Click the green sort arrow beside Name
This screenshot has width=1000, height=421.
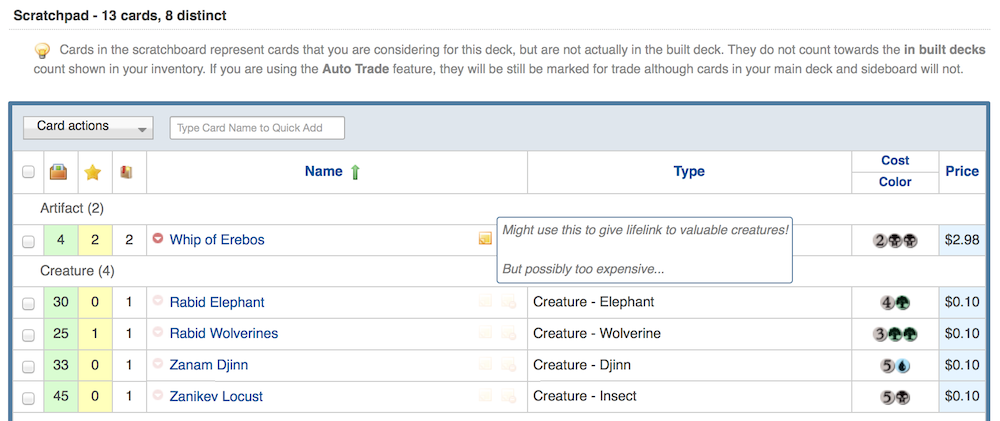tap(355, 172)
